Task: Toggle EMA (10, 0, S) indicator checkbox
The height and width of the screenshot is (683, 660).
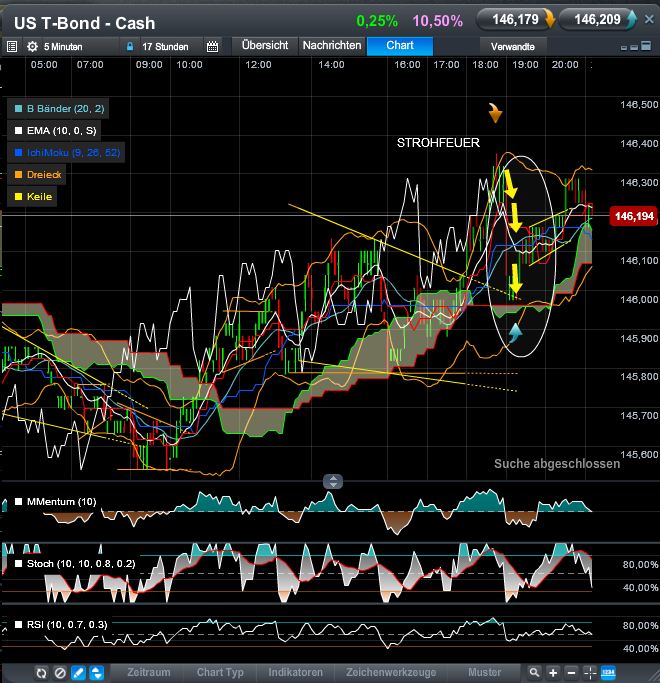Action: tap(18, 130)
